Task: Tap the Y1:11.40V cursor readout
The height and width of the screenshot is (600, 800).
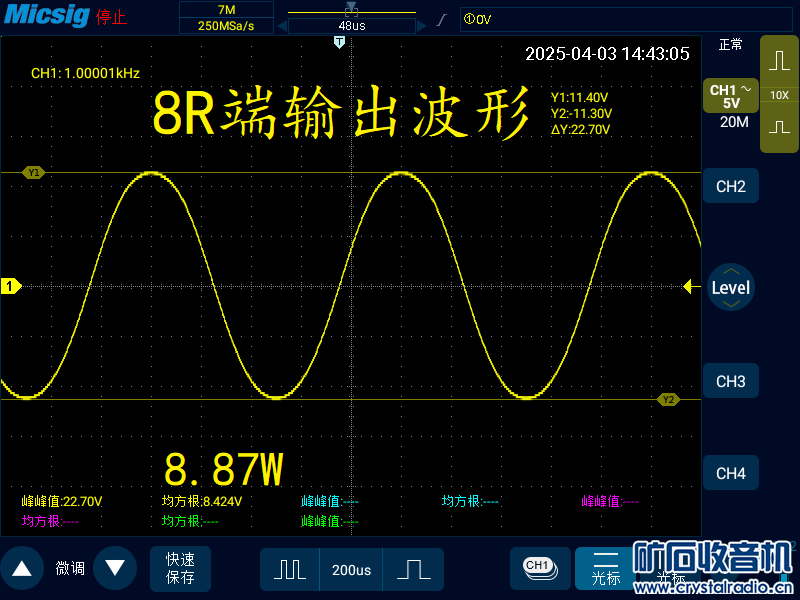Action: (x=579, y=97)
